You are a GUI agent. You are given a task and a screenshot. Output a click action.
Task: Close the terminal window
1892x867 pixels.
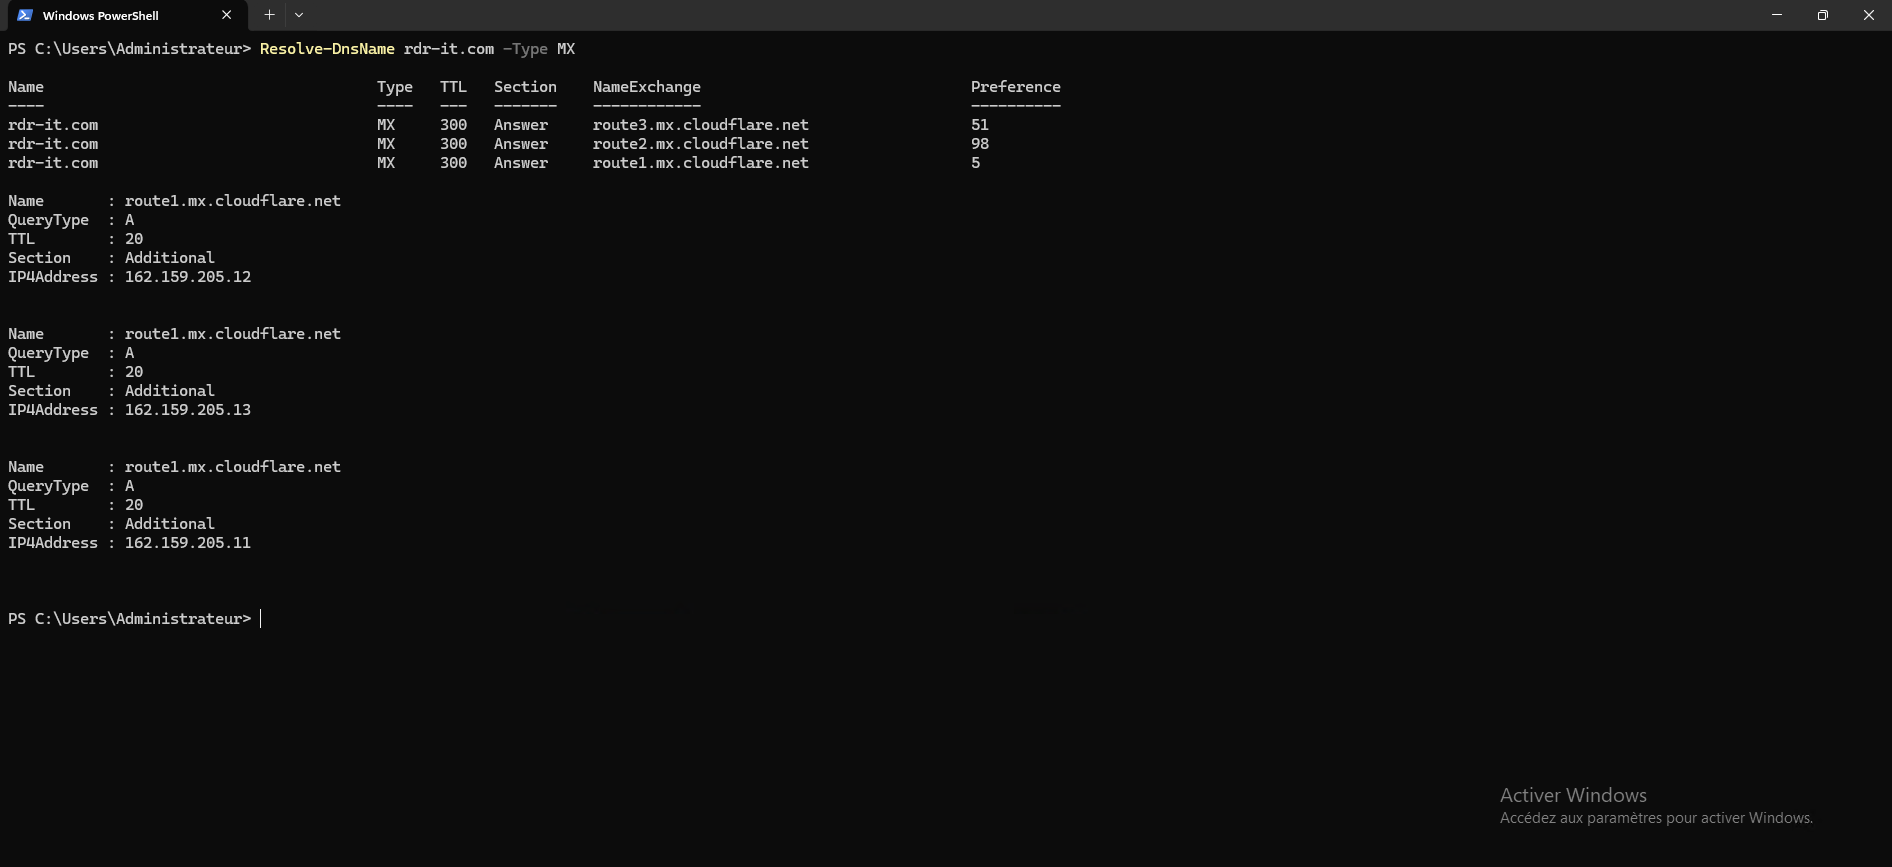(1868, 15)
